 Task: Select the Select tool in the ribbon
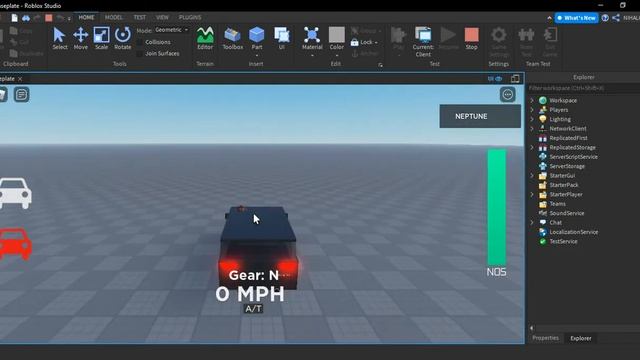point(60,38)
